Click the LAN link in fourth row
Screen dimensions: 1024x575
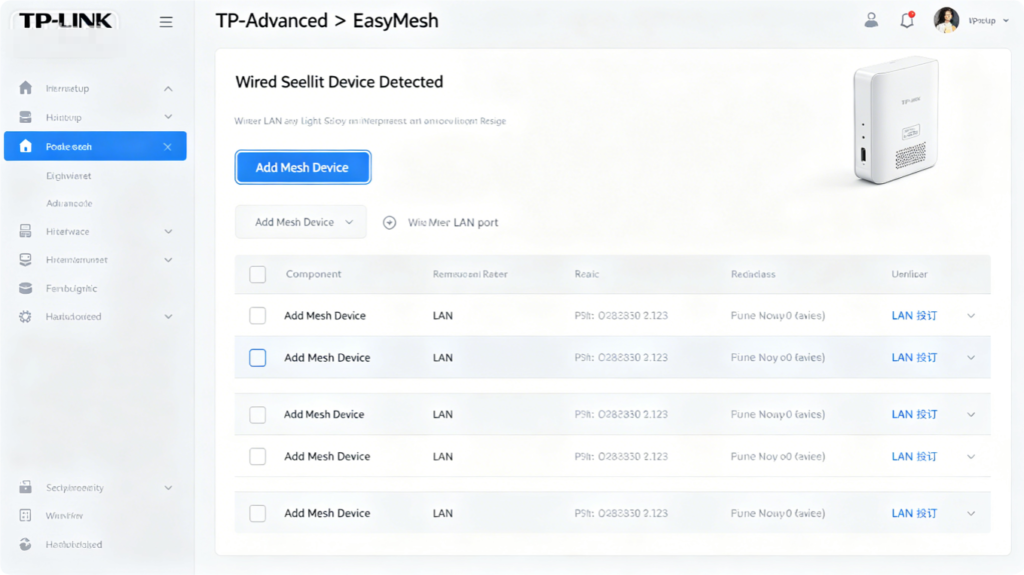pos(914,456)
